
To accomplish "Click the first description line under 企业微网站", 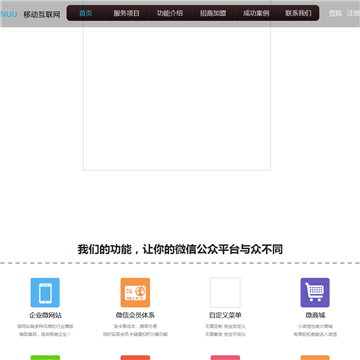I will coord(45,326).
